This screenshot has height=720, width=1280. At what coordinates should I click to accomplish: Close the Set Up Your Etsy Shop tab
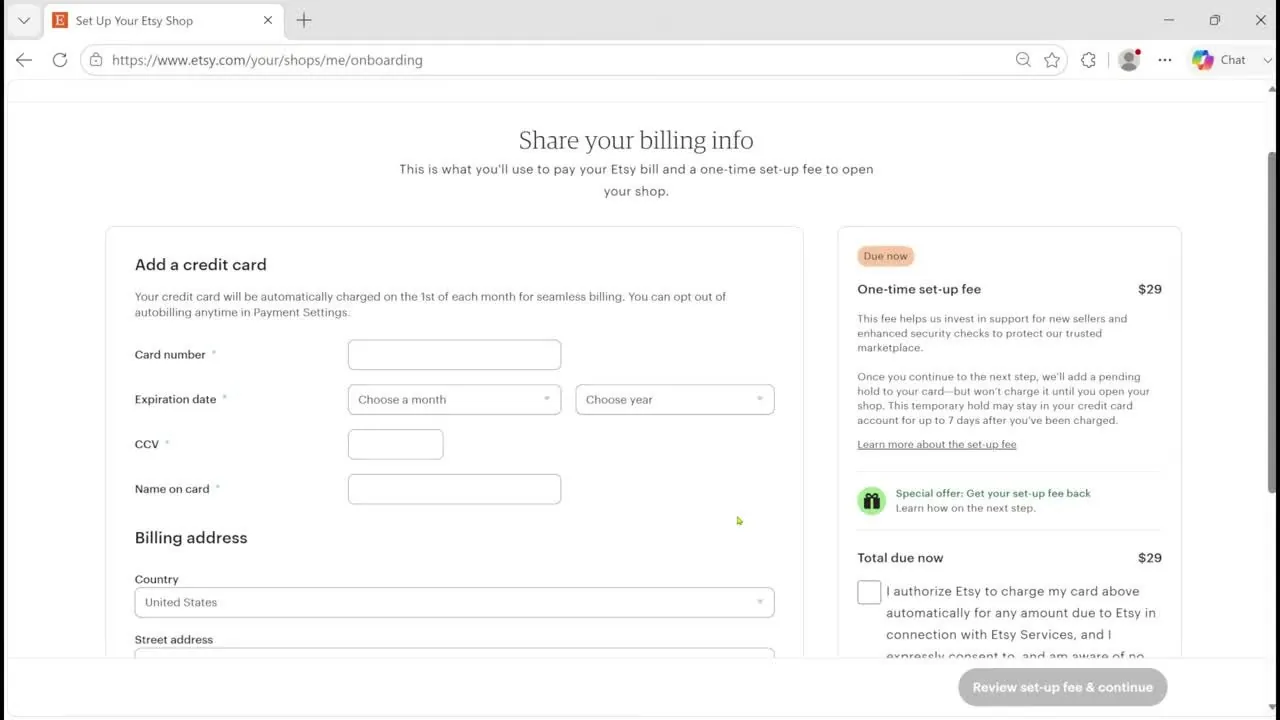(267, 20)
